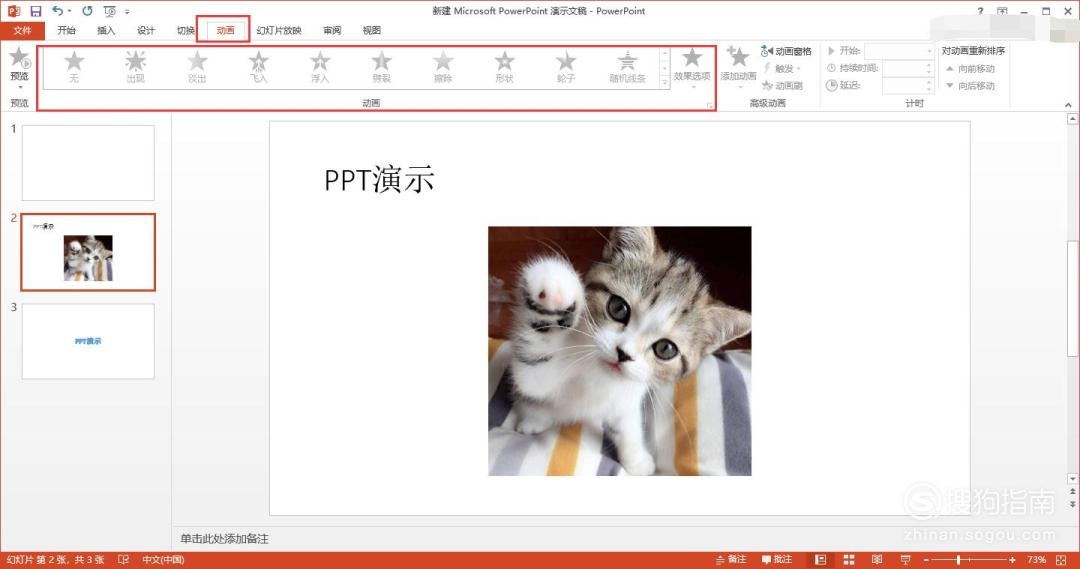Toggle the 动画窗格 pane
This screenshot has height=569, width=1080.
(786, 52)
